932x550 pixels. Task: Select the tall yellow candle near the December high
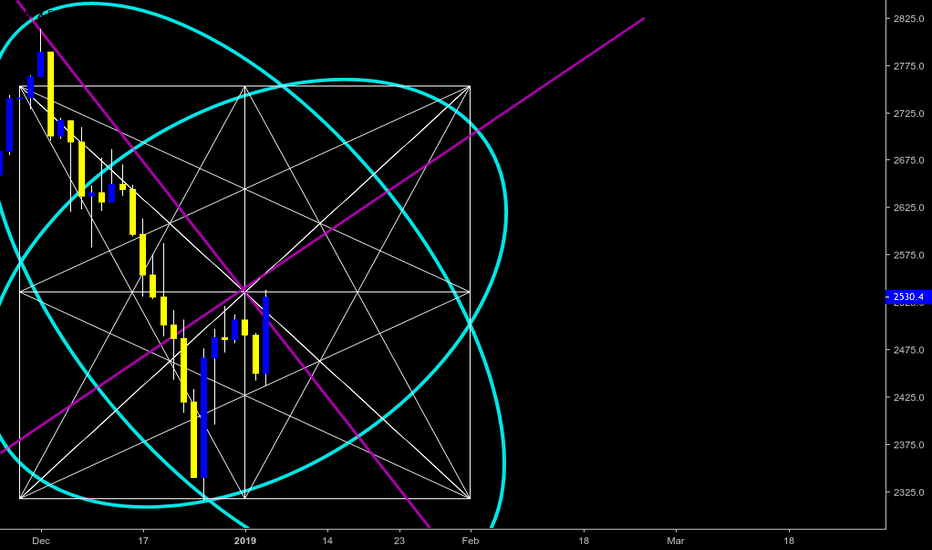[51, 94]
